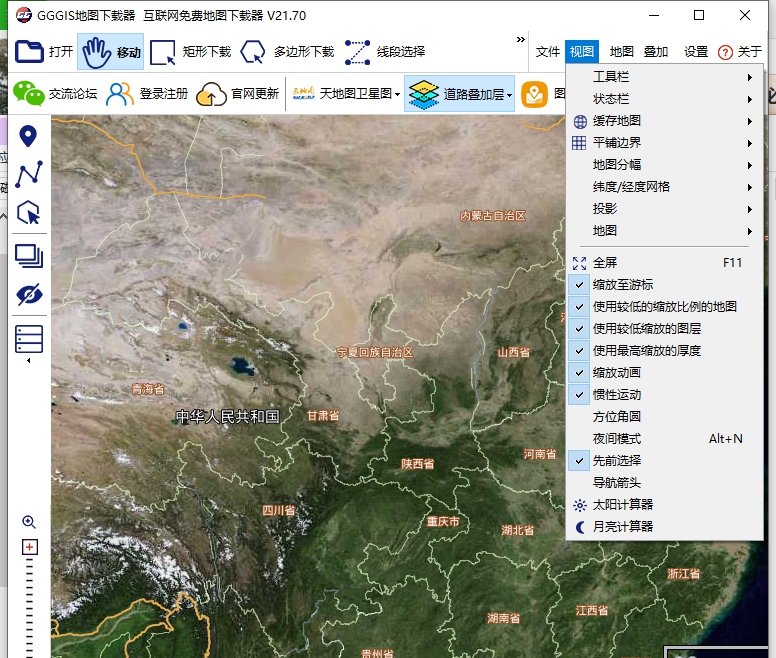Click the cloud update icon
This screenshot has width=776, height=658.
(211, 94)
